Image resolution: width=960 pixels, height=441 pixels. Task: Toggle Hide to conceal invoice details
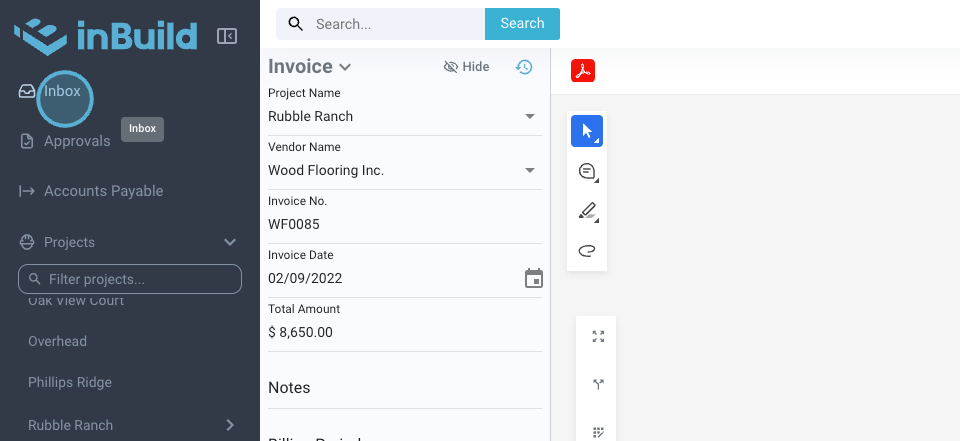point(466,67)
